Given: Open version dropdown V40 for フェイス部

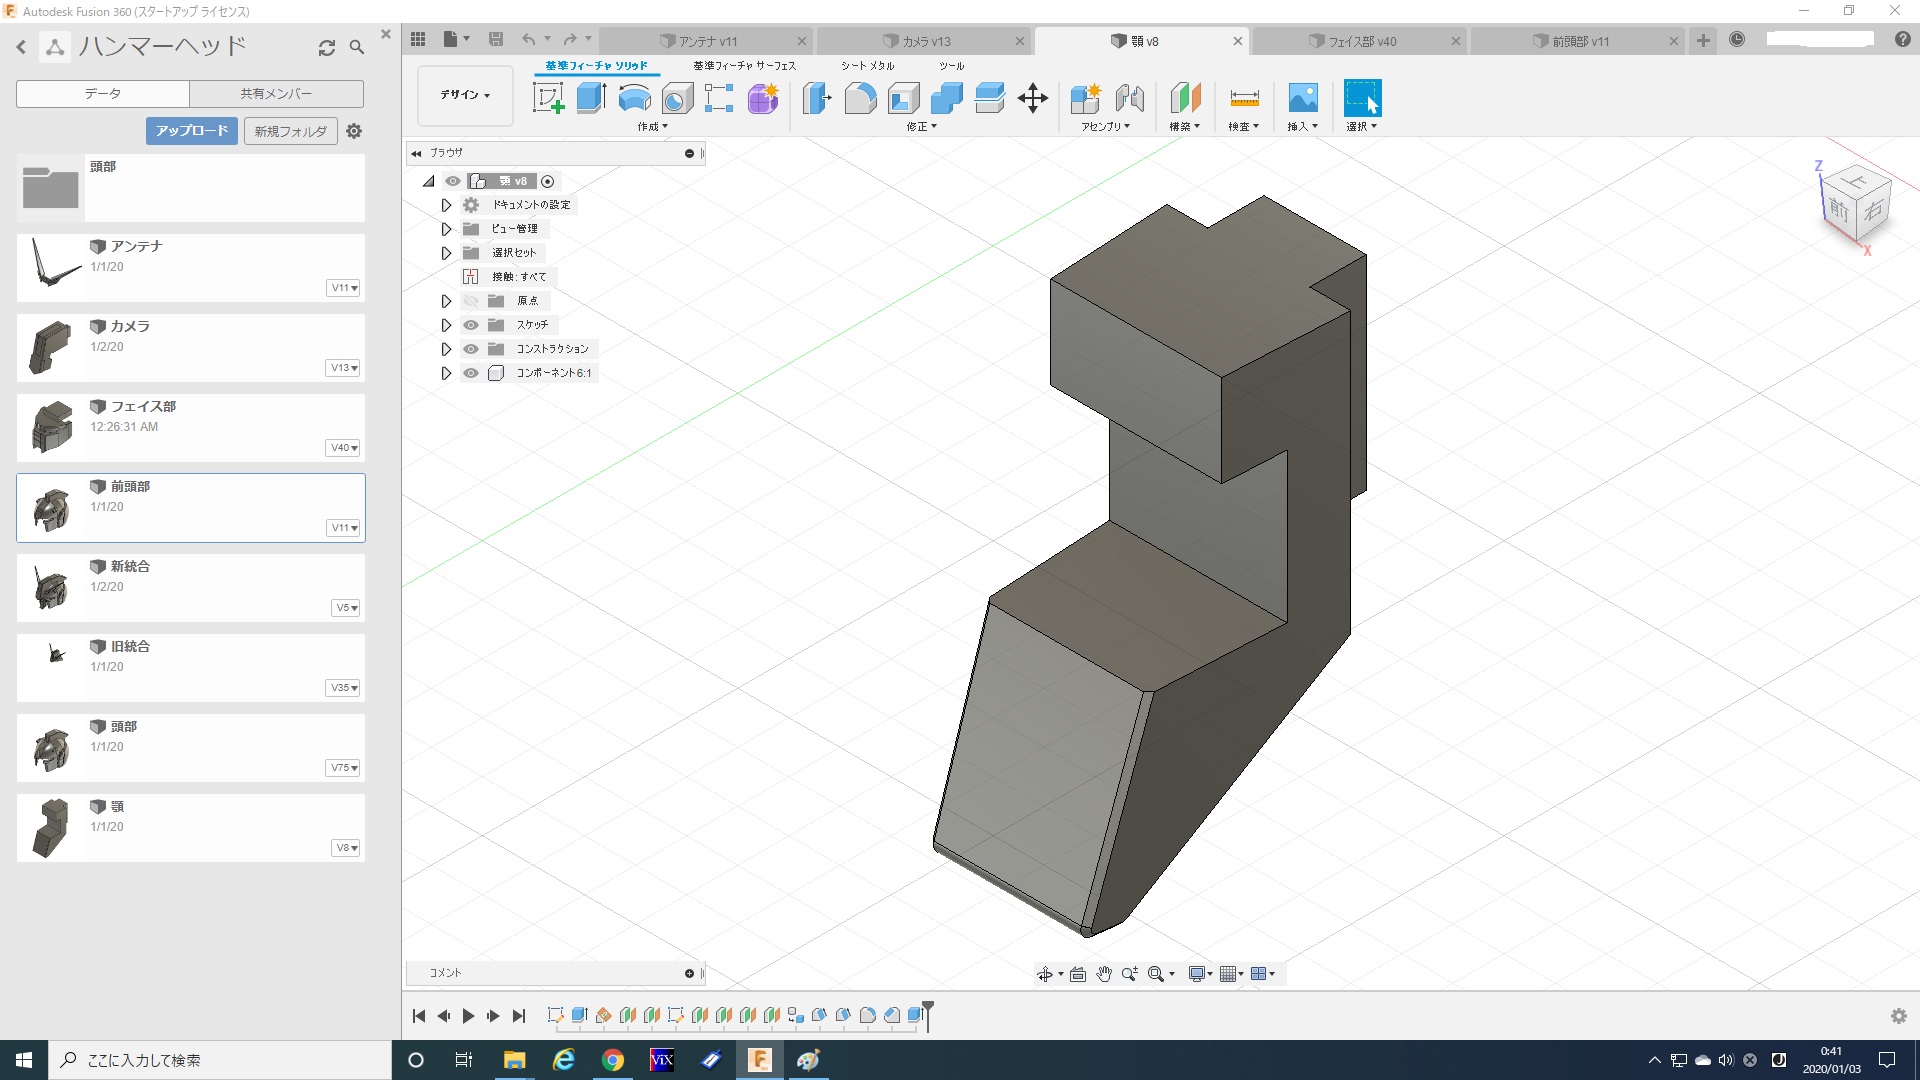Looking at the screenshot, I should 344,448.
